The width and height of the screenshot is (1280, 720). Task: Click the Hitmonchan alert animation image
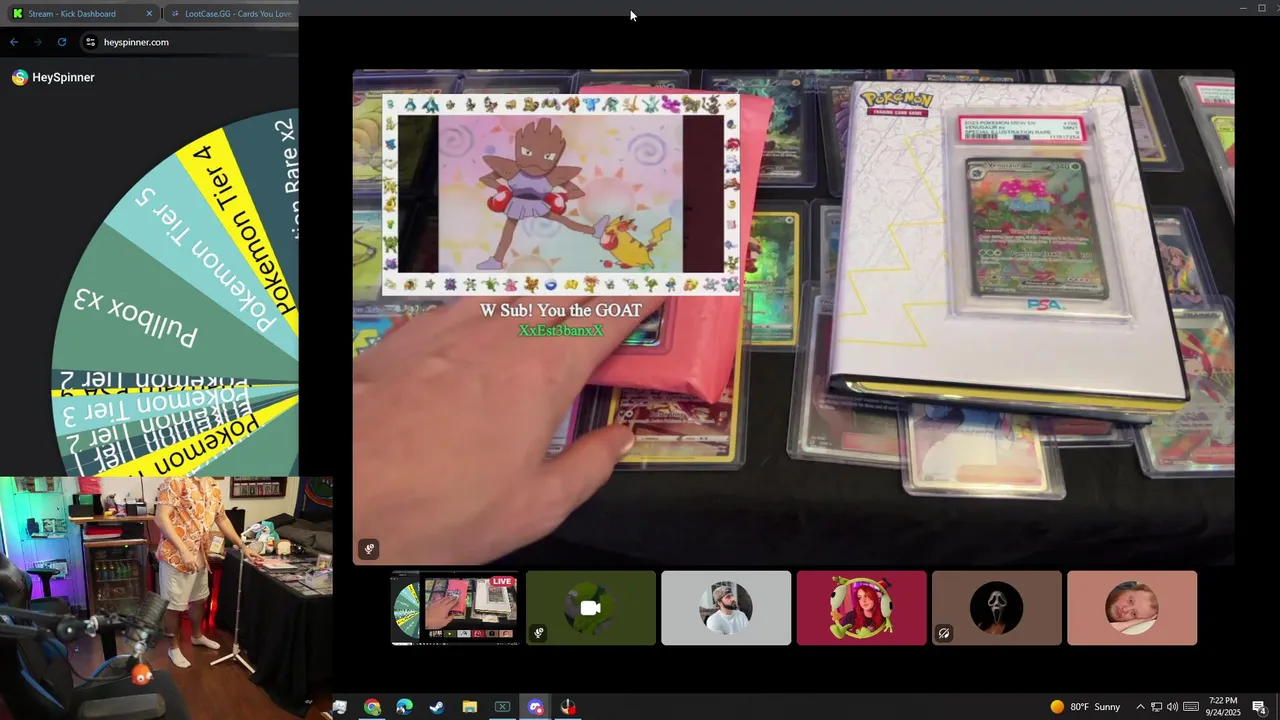pyautogui.click(x=560, y=194)
